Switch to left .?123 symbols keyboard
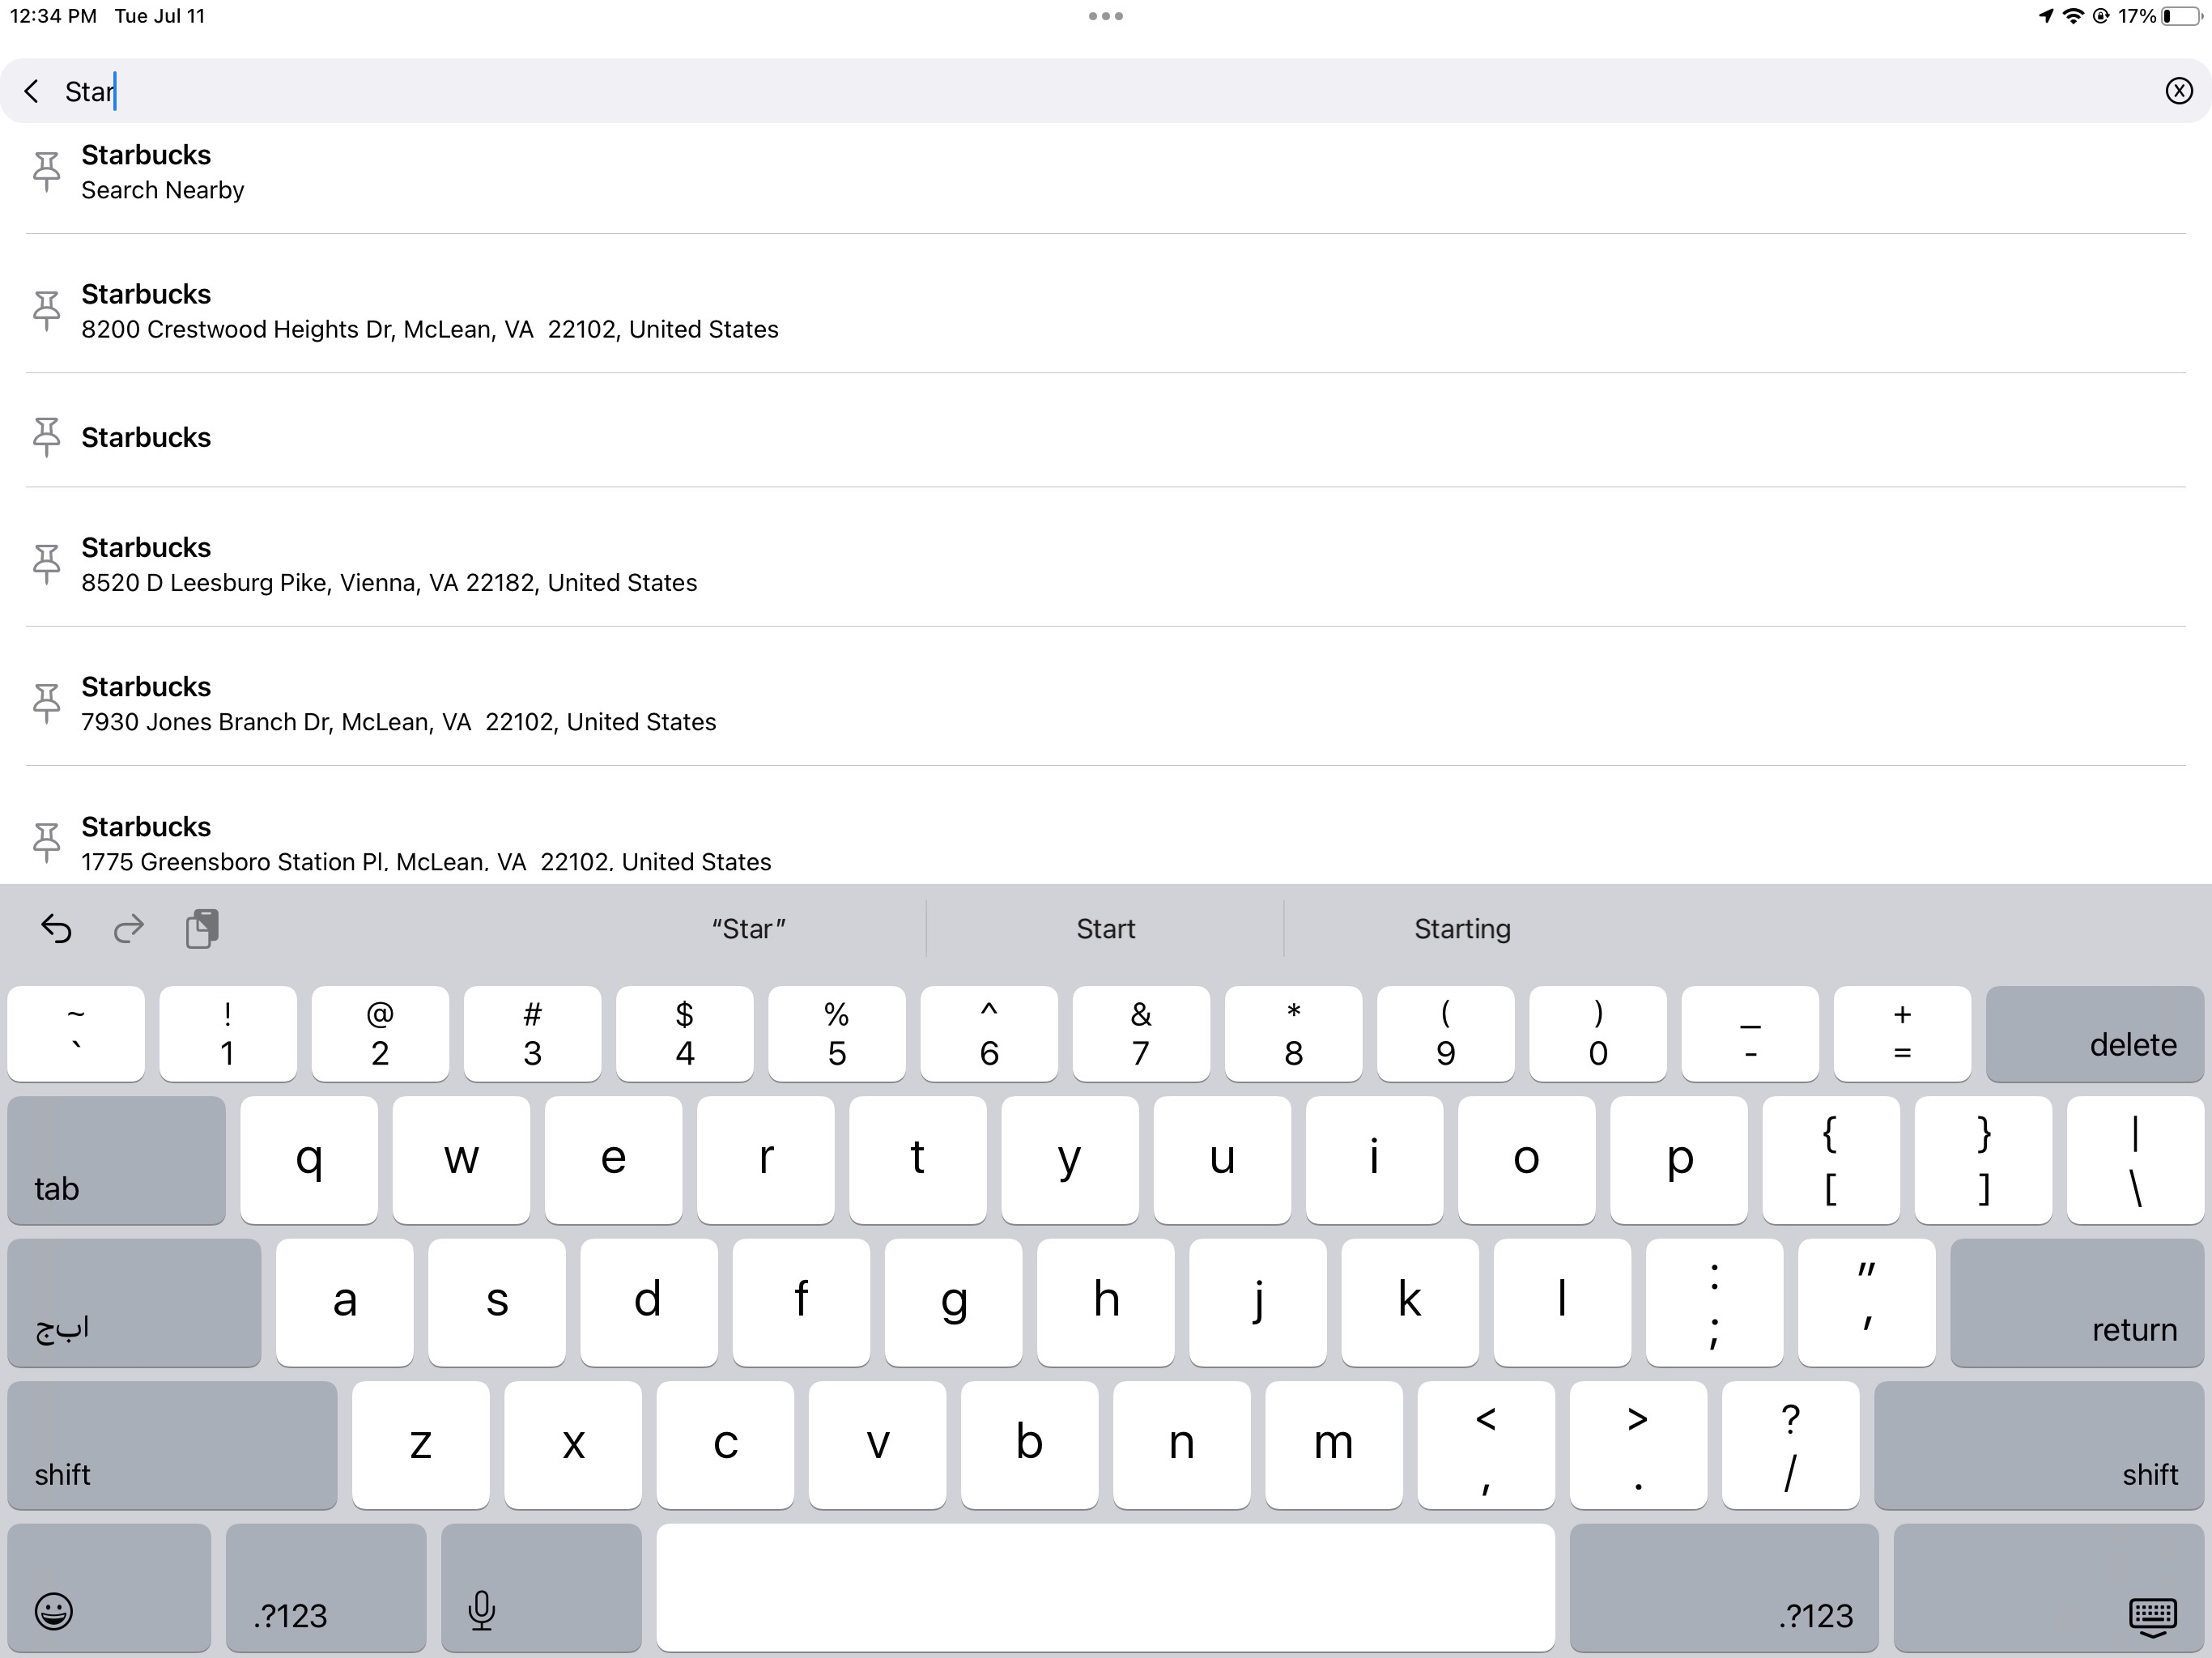This screenshot has height=1658, width=2212. point(326,1587)
